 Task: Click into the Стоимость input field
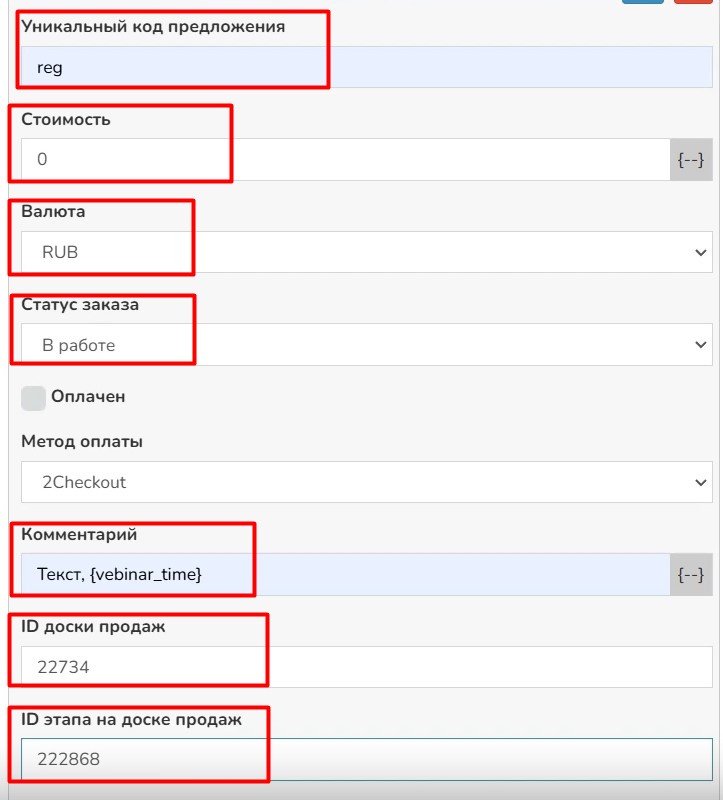345,159
